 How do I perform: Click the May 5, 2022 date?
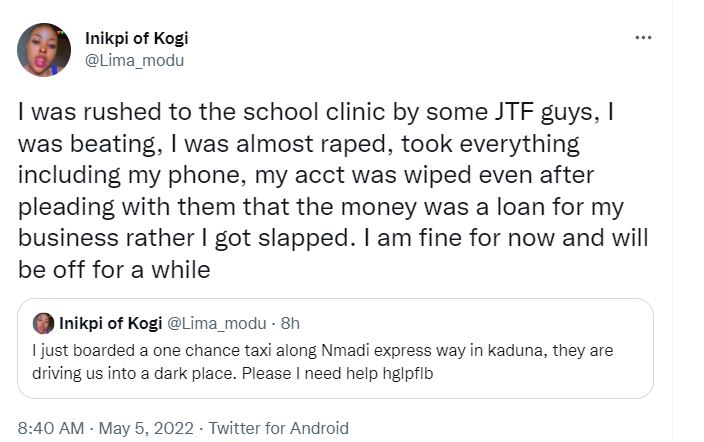coord(149,428)
